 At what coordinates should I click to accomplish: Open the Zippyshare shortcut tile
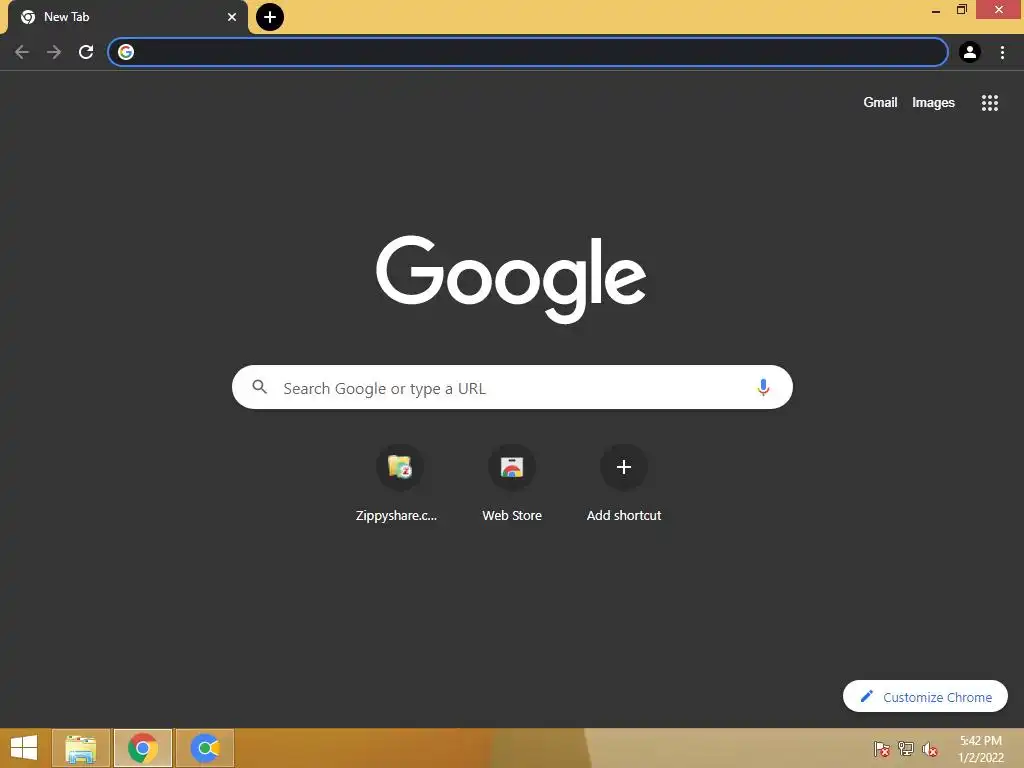[400, 483]
